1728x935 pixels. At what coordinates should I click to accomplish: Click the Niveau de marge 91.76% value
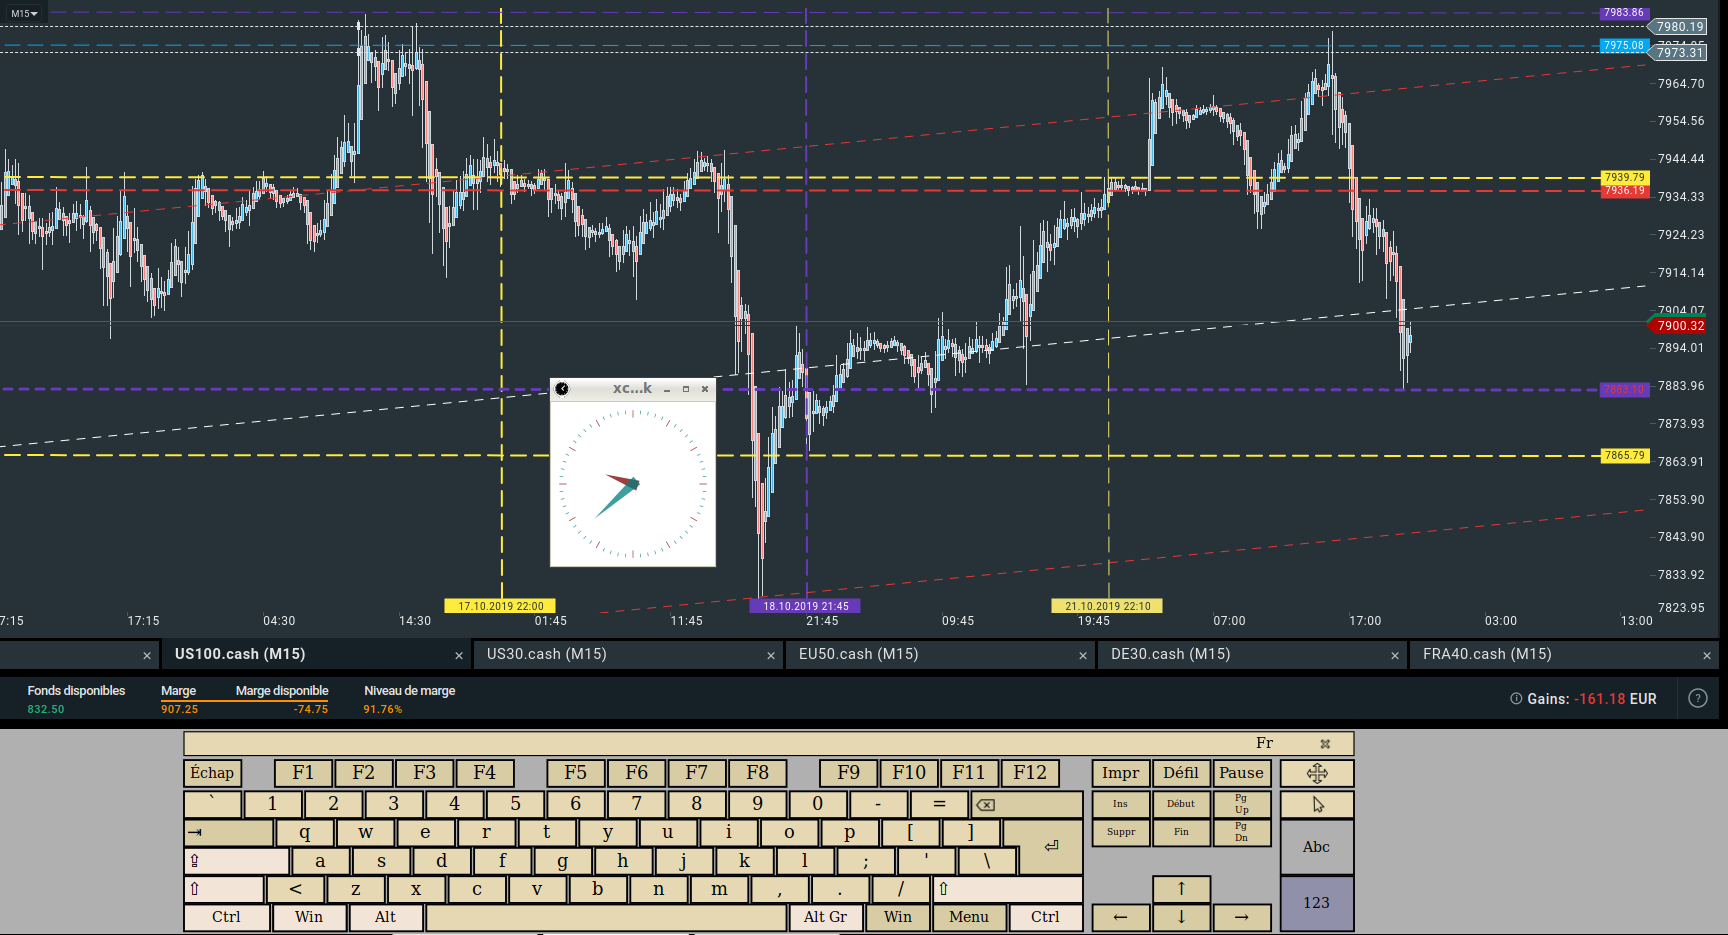coord(383,709)
